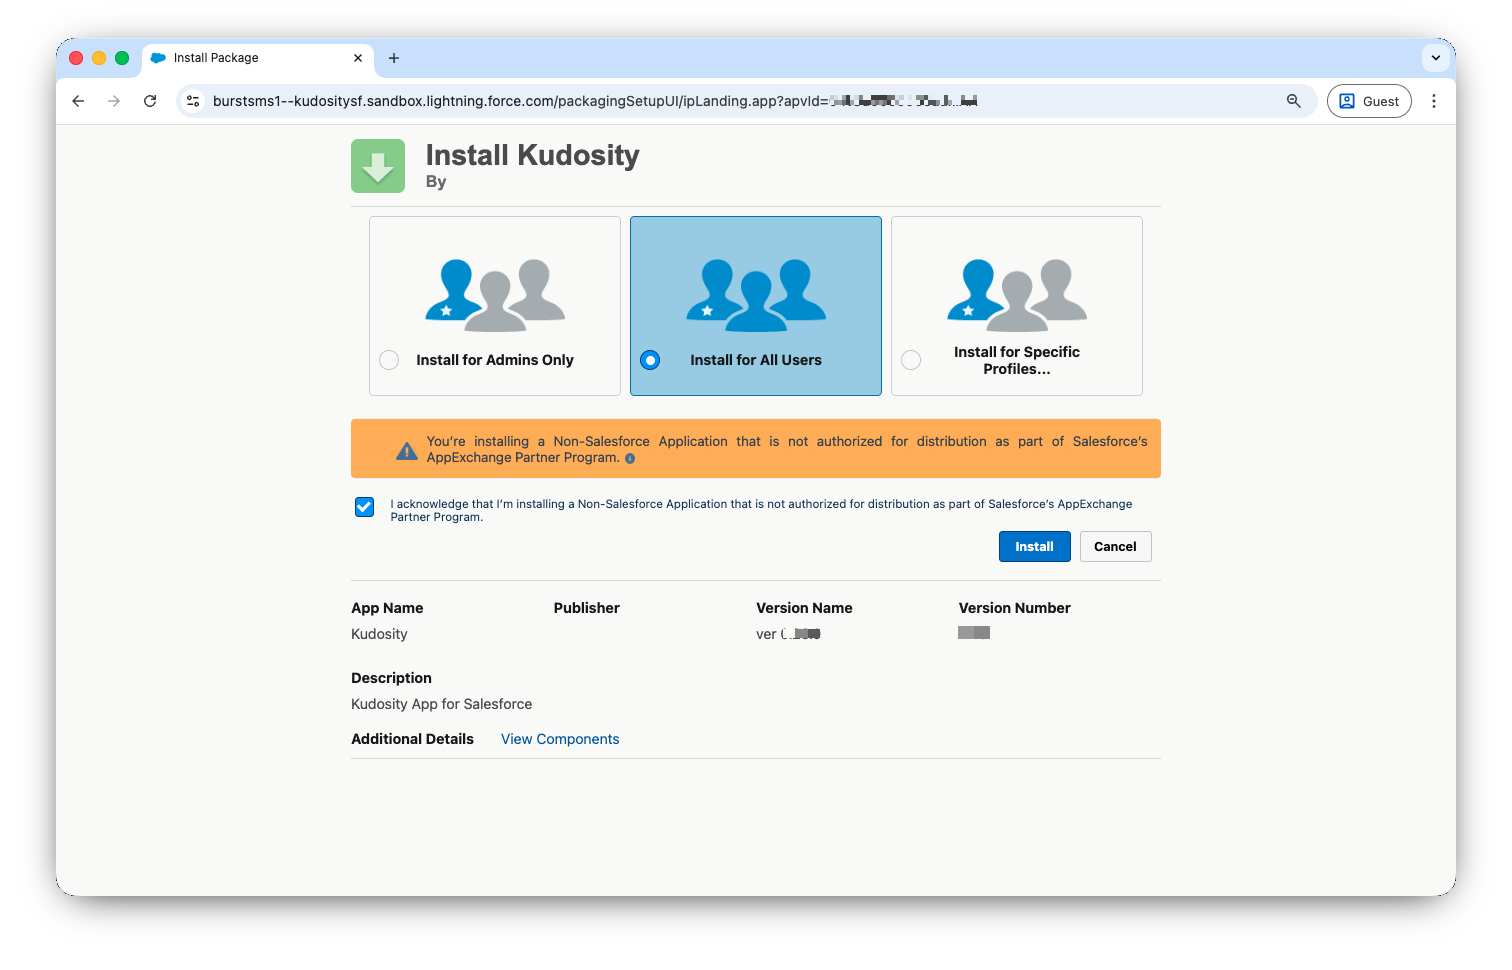This screenshot has width=1512, height=970.
Task: Click the Admins Only users icon
Action: click(x=495, y=295)
